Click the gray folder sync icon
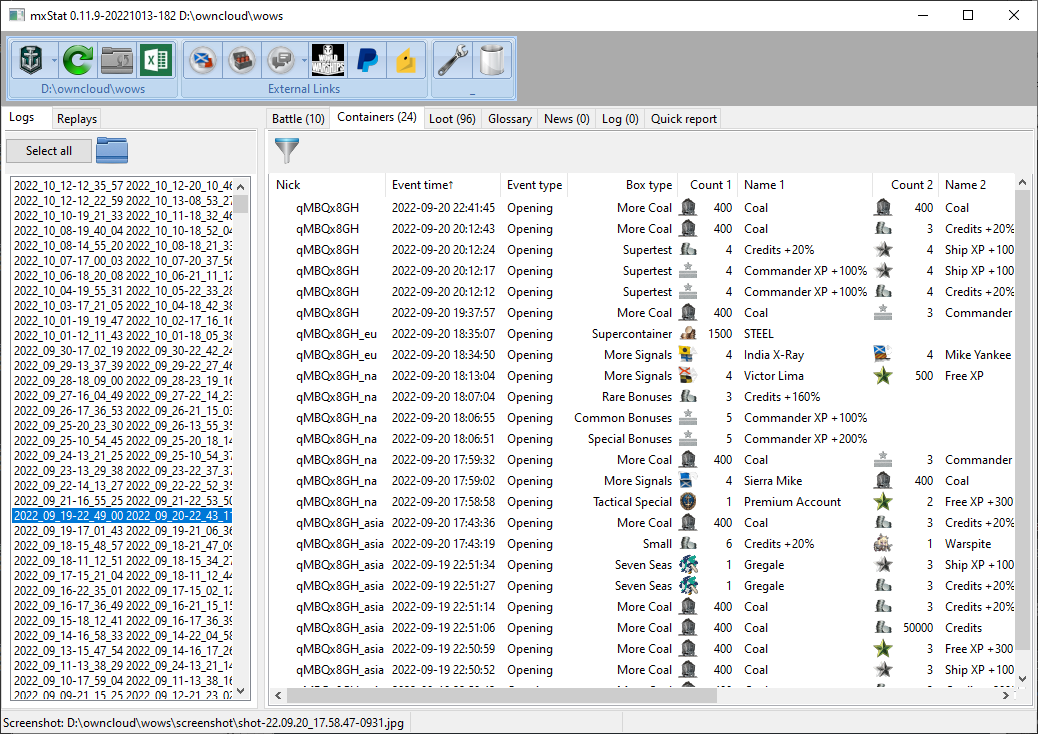Image resolution: width=1038 pixels, height=734 pixels. (x=117, y=60)
